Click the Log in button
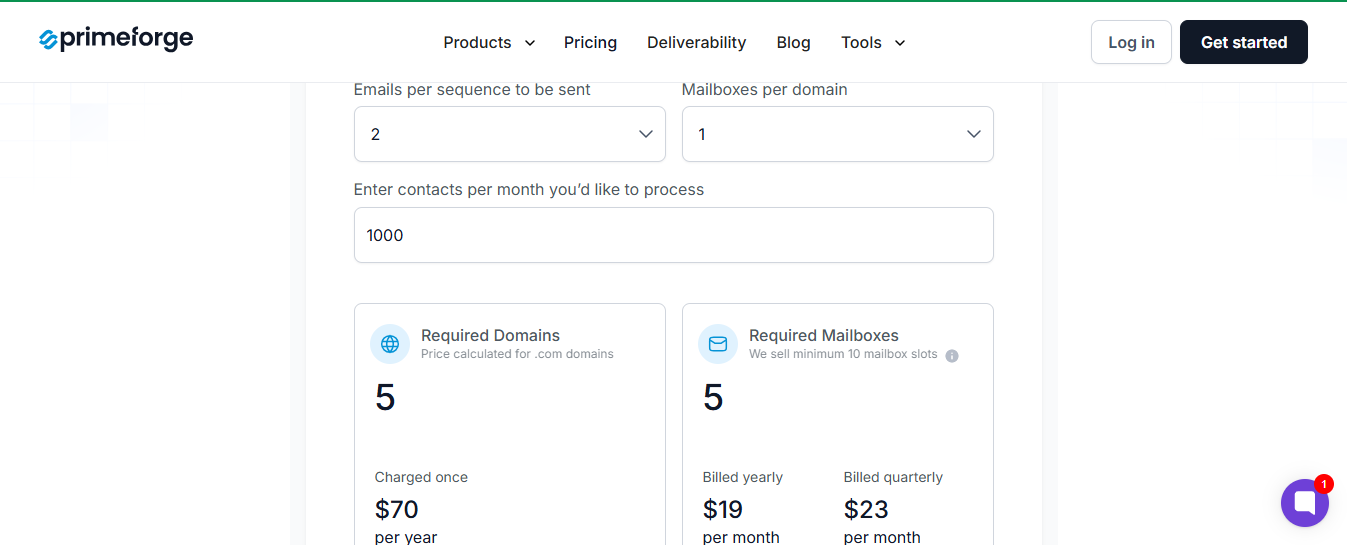This screenshot has width=1347, height=545. [x=1131, y=42]
